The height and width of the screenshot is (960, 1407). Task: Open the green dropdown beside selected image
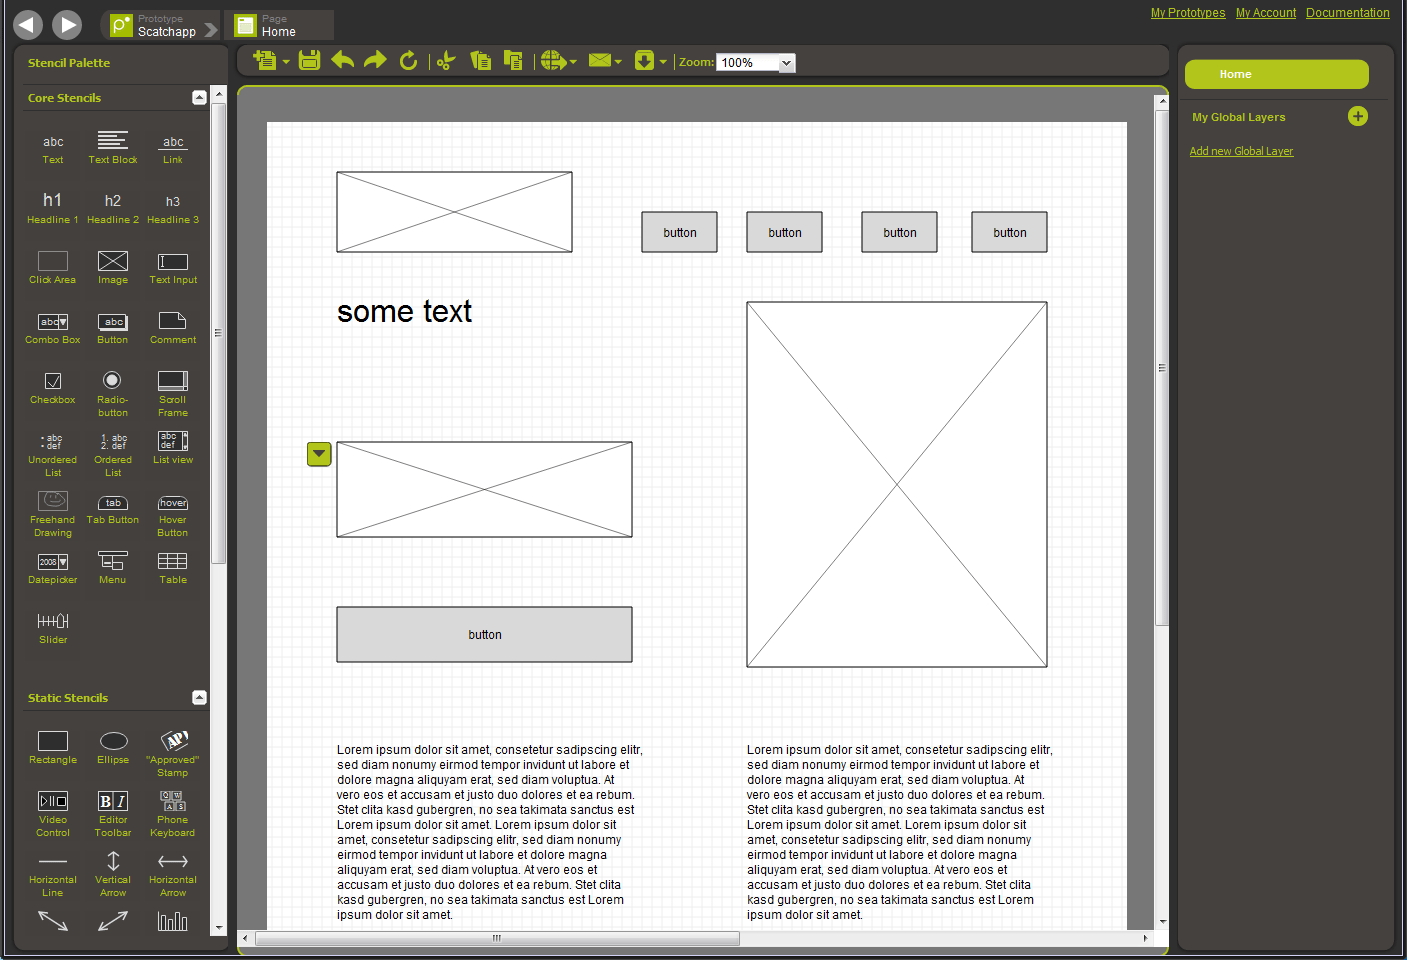click(x=319, y=455)
